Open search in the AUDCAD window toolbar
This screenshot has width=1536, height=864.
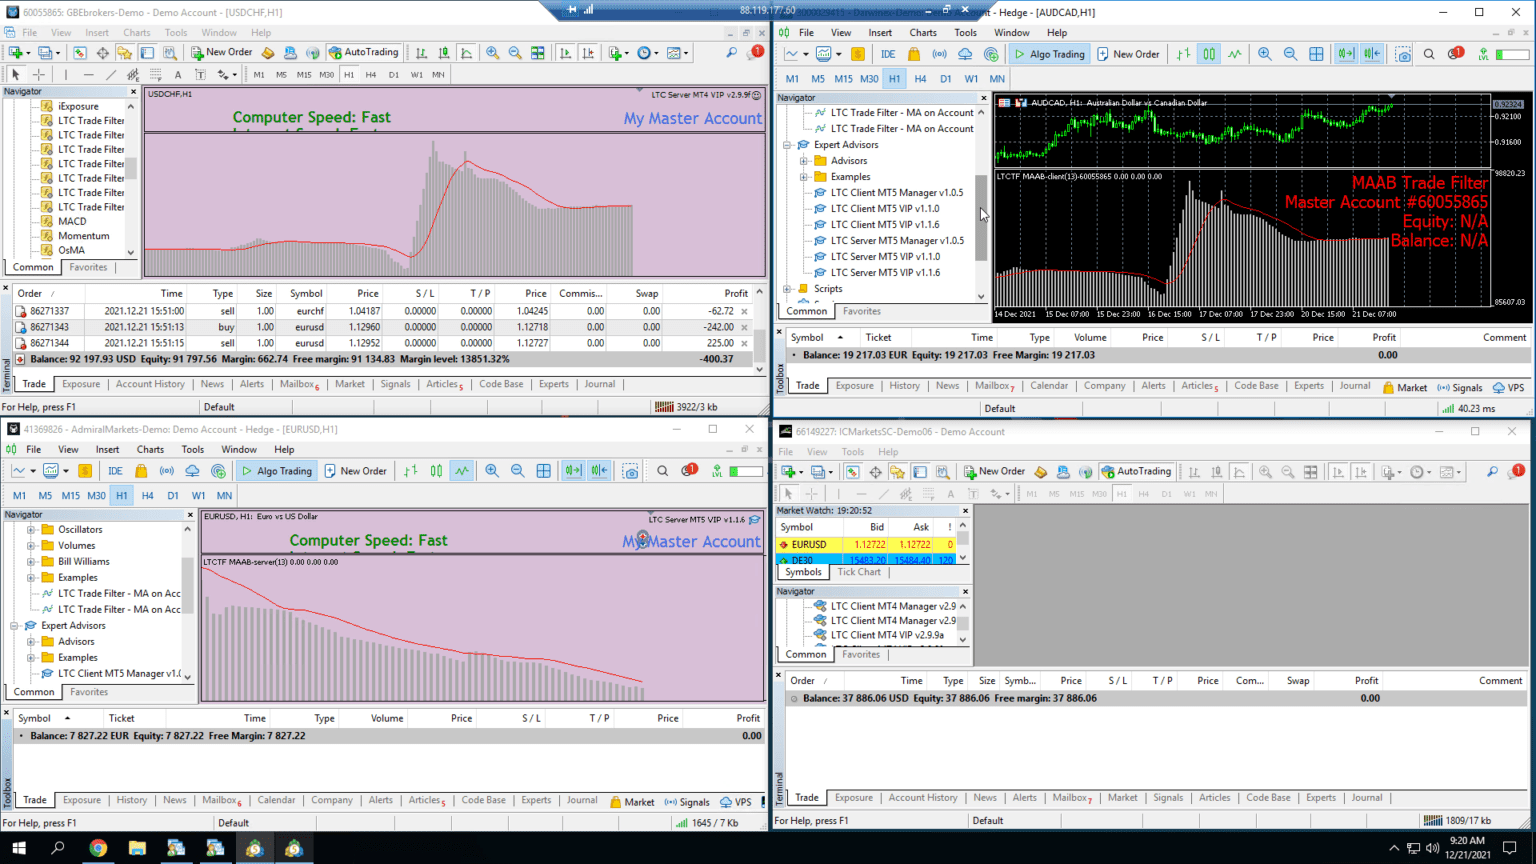1429,54
